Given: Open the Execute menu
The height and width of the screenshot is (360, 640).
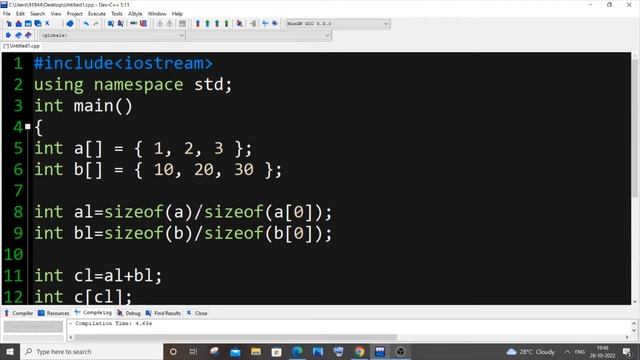Looking at the screenshot, I should click(x=97, y=14).
